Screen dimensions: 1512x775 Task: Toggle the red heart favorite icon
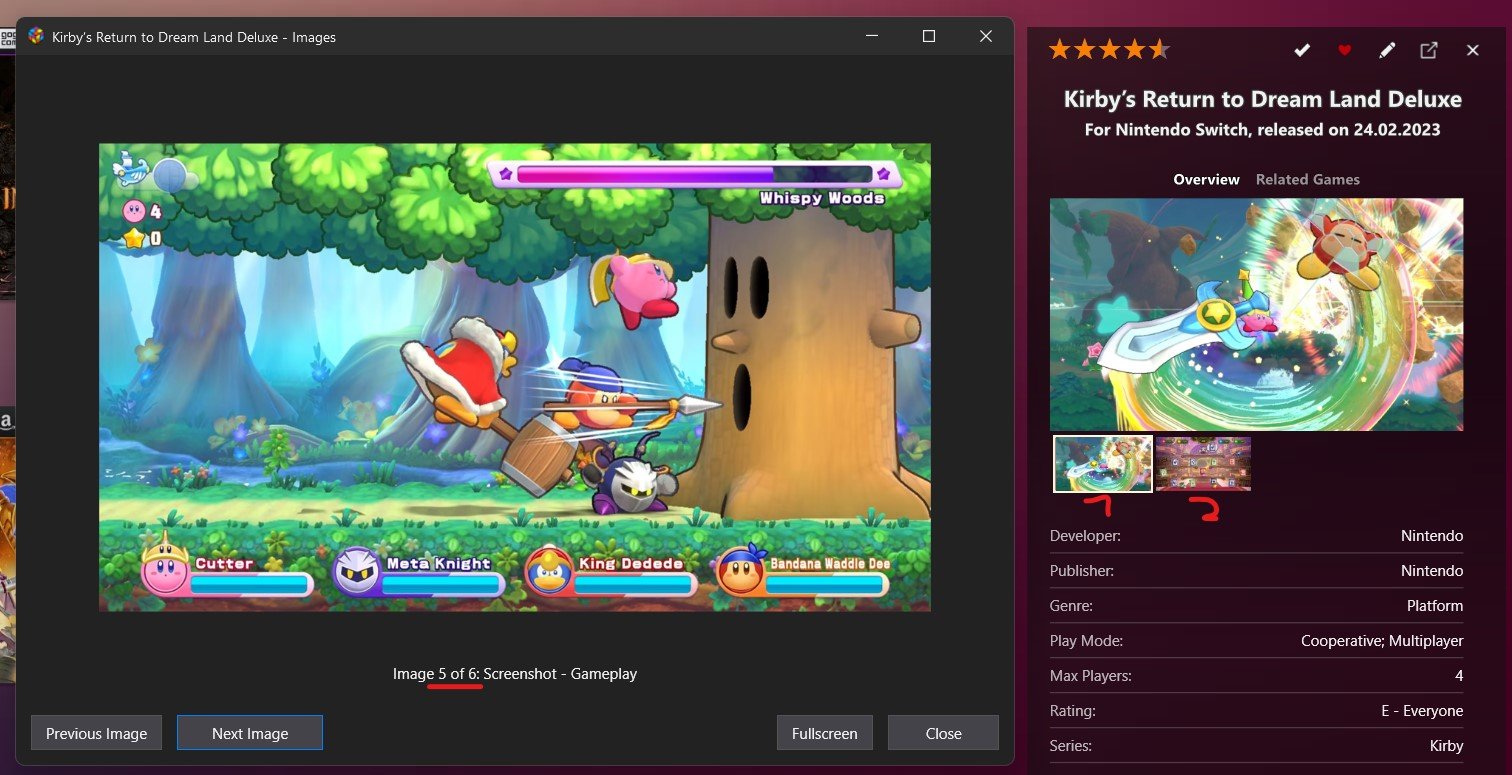(1344, 50)
